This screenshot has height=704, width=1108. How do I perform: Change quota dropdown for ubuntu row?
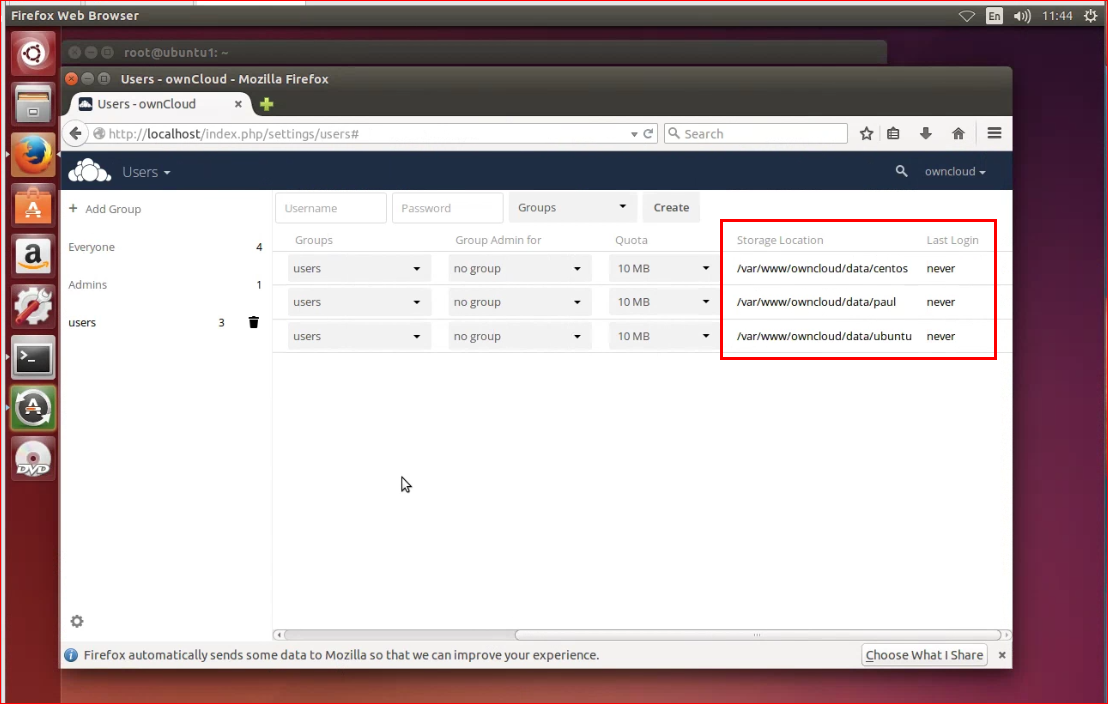[x=663, y=336]
